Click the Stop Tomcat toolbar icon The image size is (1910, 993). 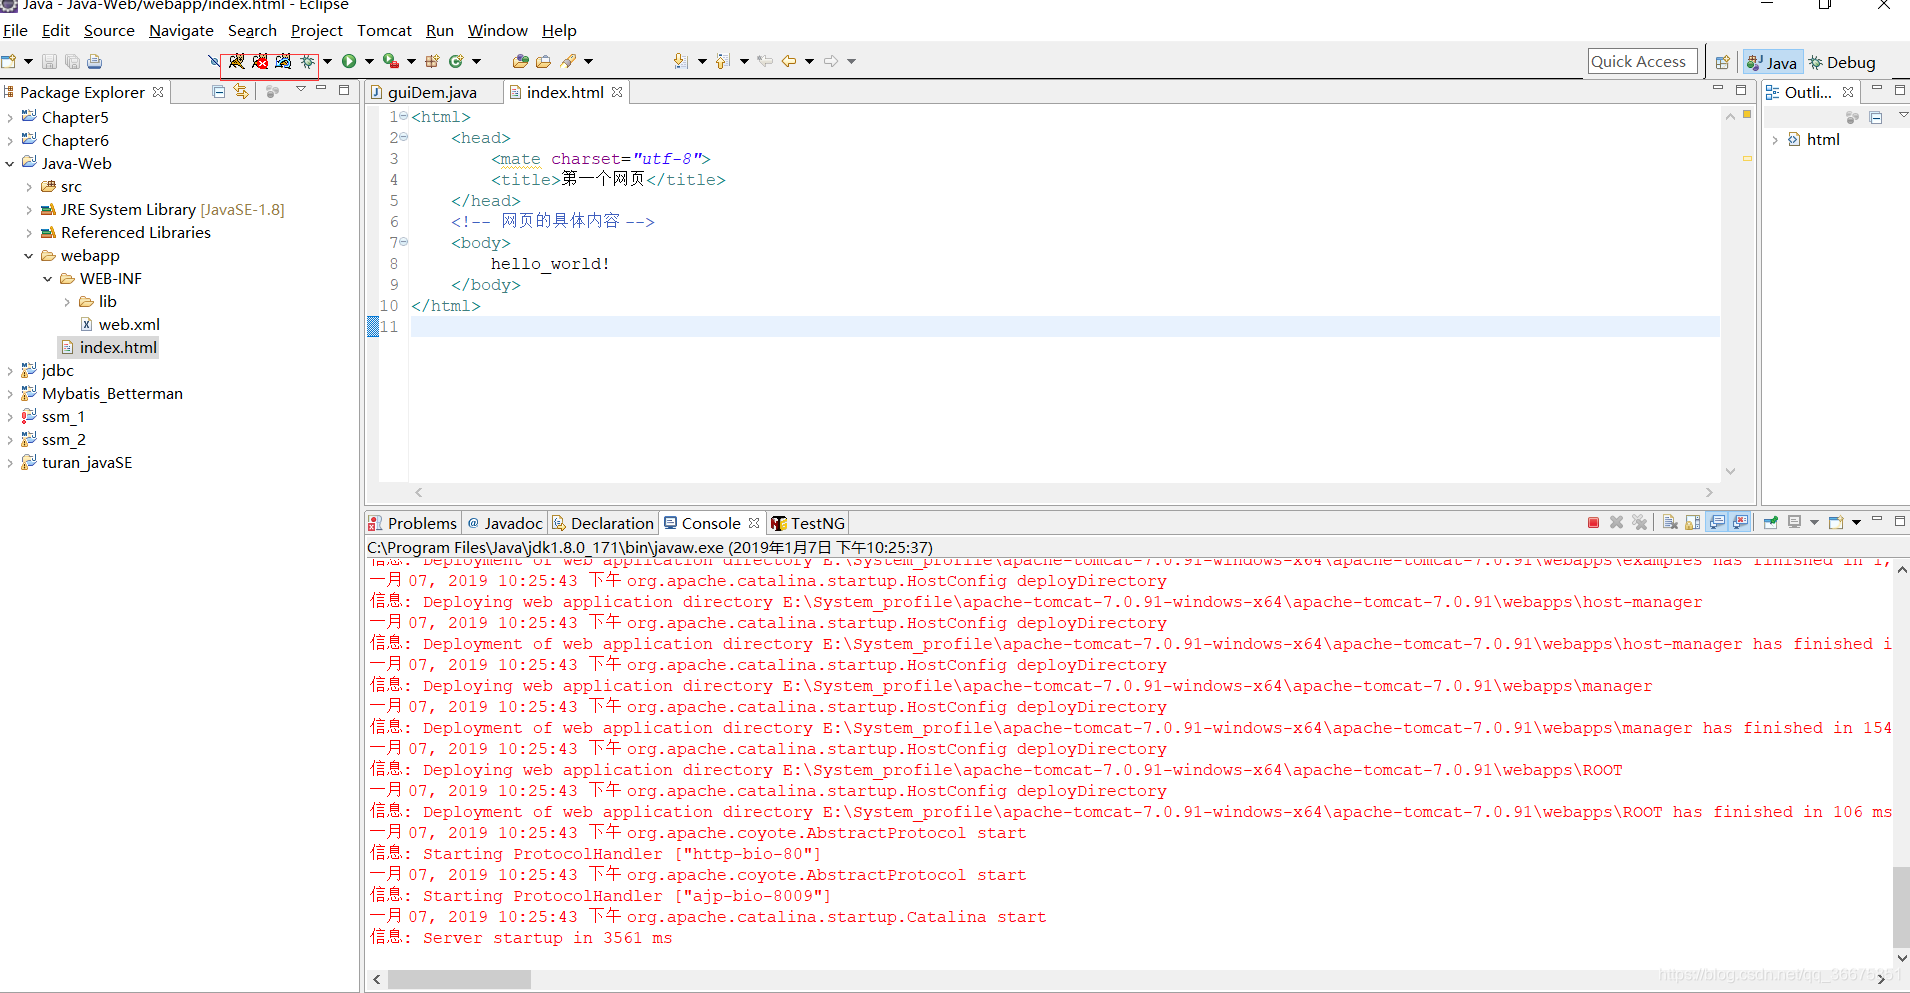pyautogui.click(x=260, y=61)
